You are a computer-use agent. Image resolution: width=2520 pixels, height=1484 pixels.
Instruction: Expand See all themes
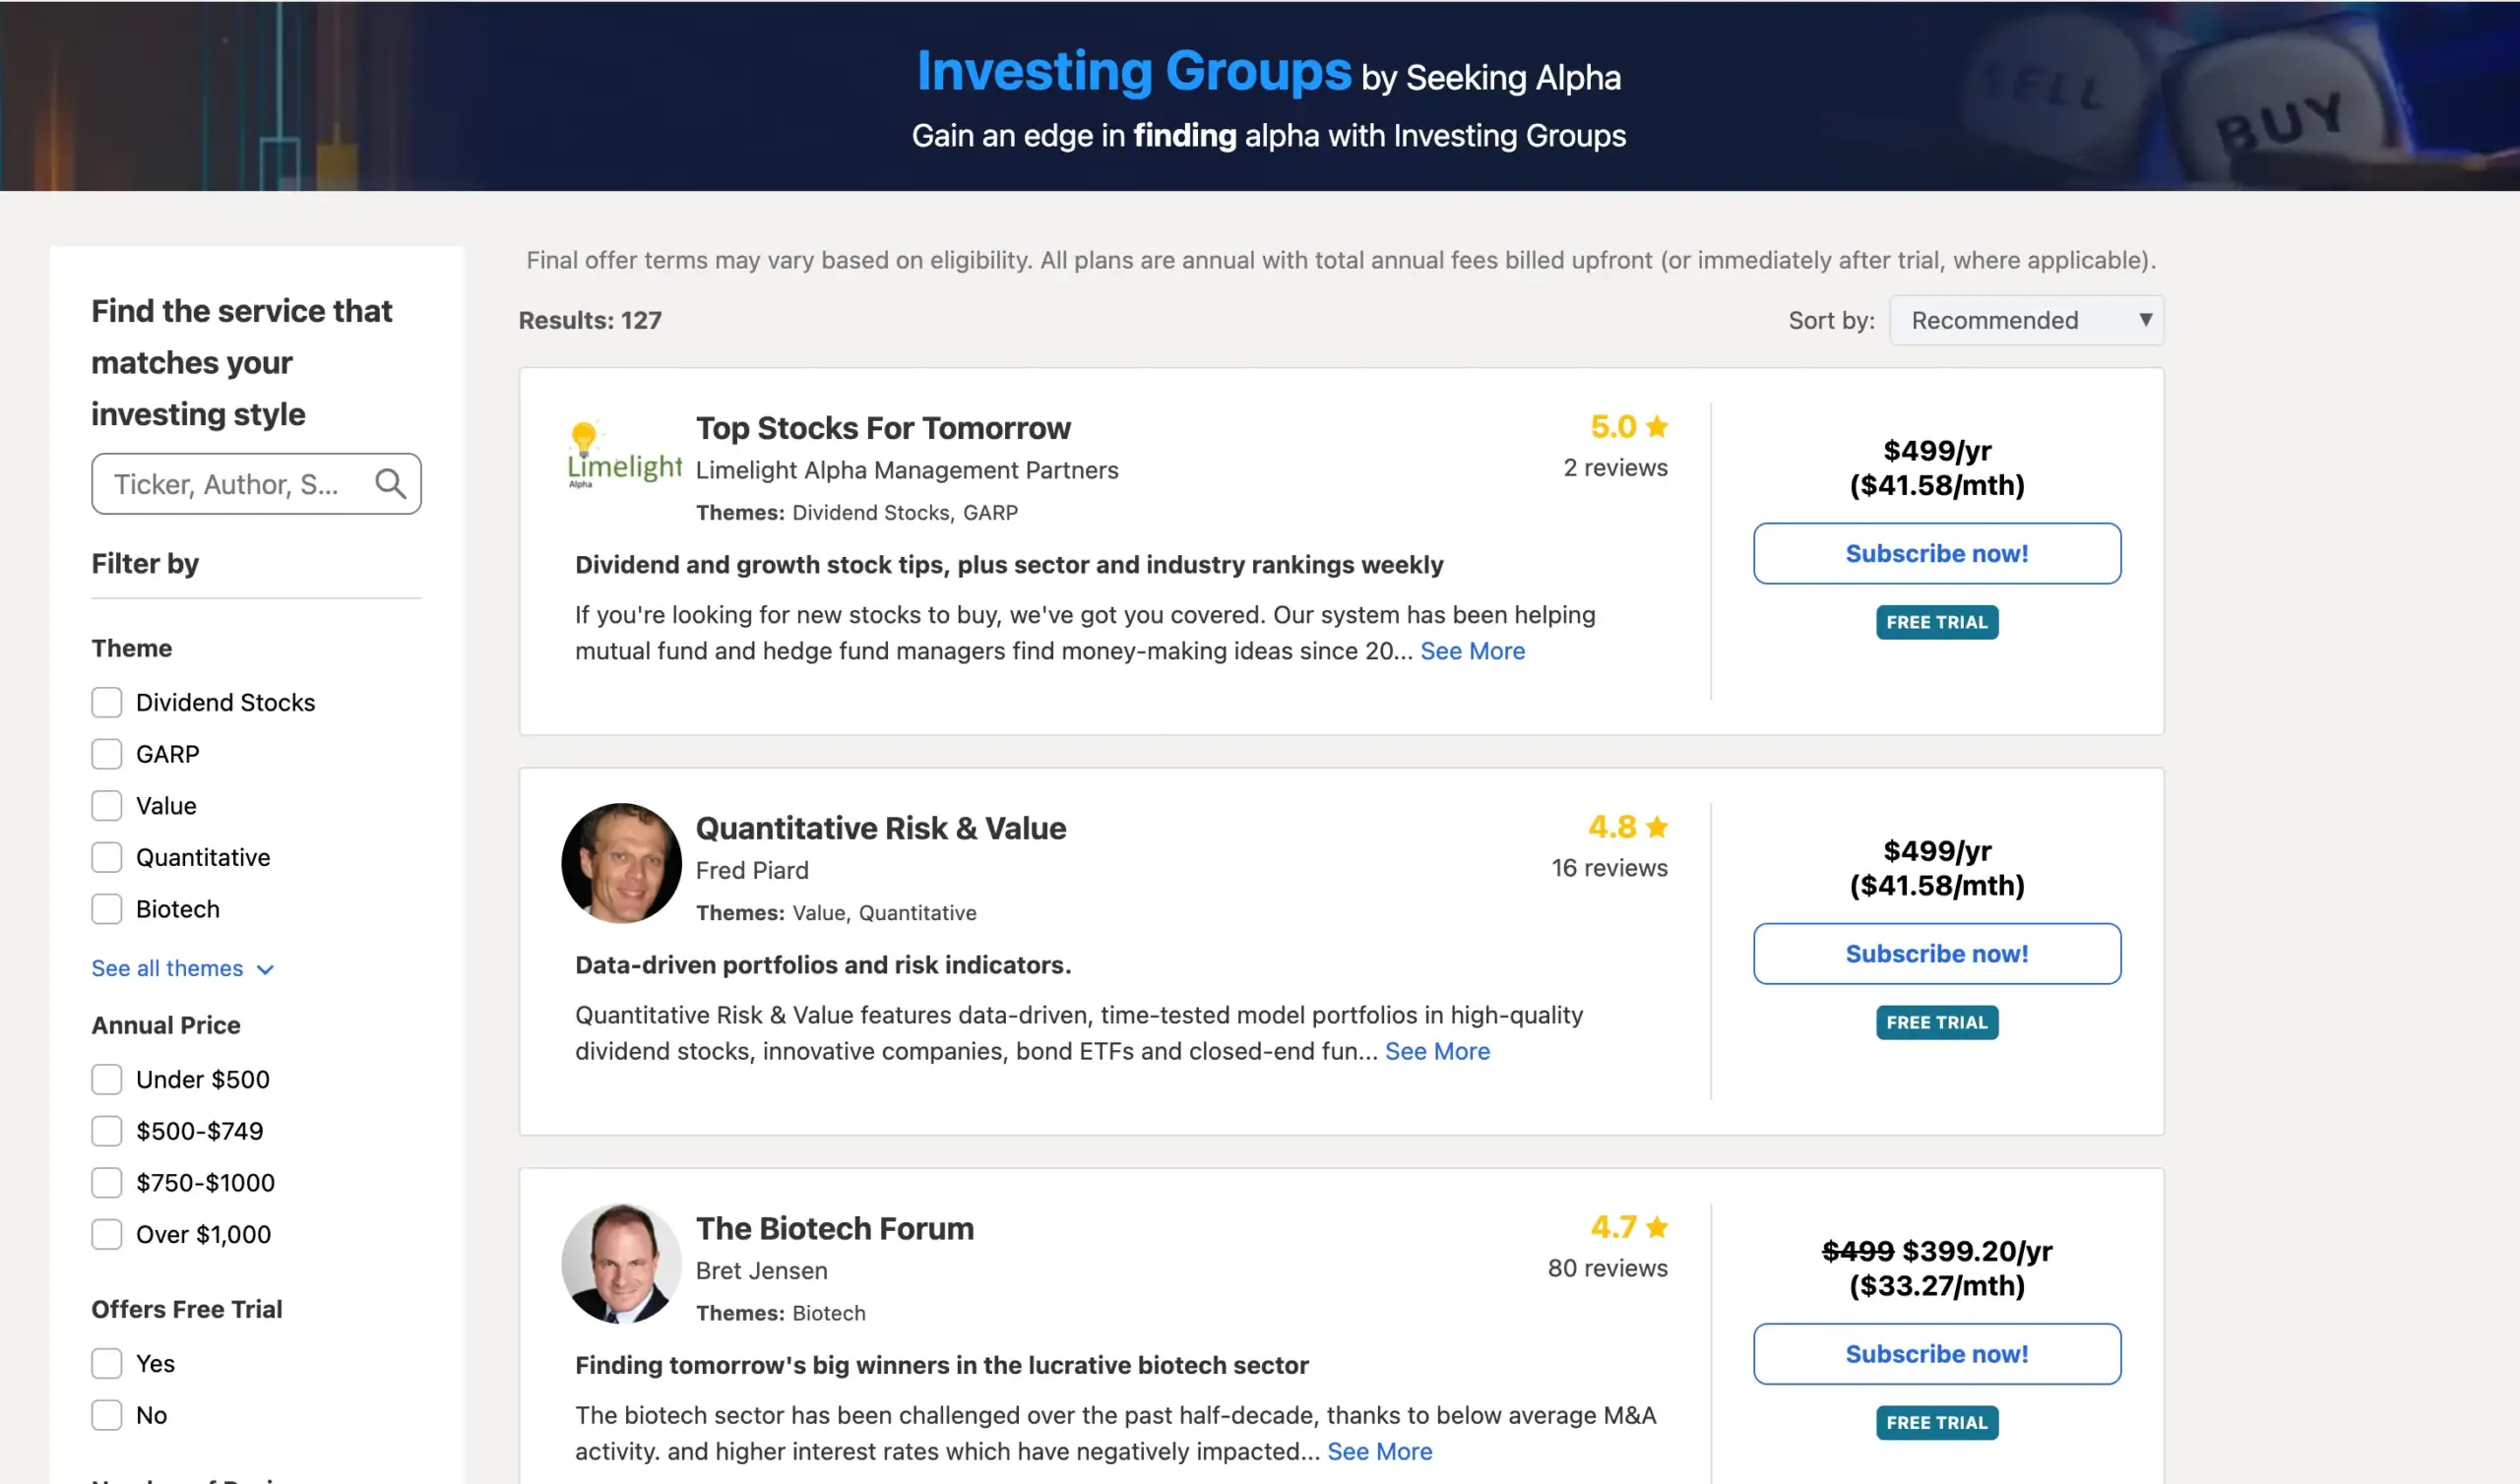(182, 968)
